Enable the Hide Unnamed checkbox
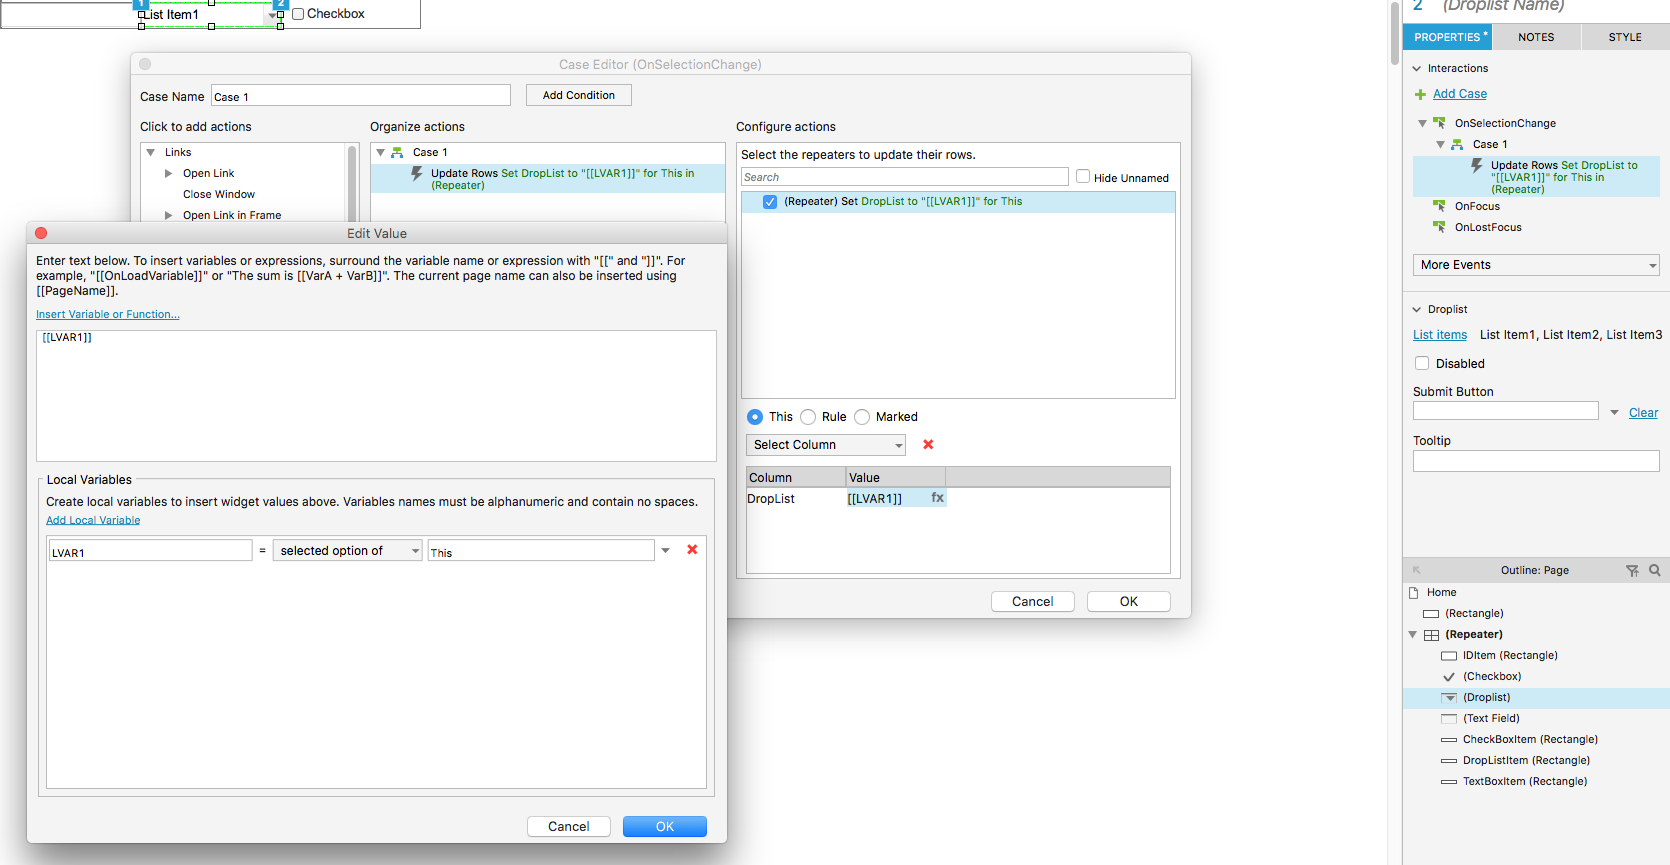Image resolution: width=1670 pixels, height=865 pixels. point(1083,177)
